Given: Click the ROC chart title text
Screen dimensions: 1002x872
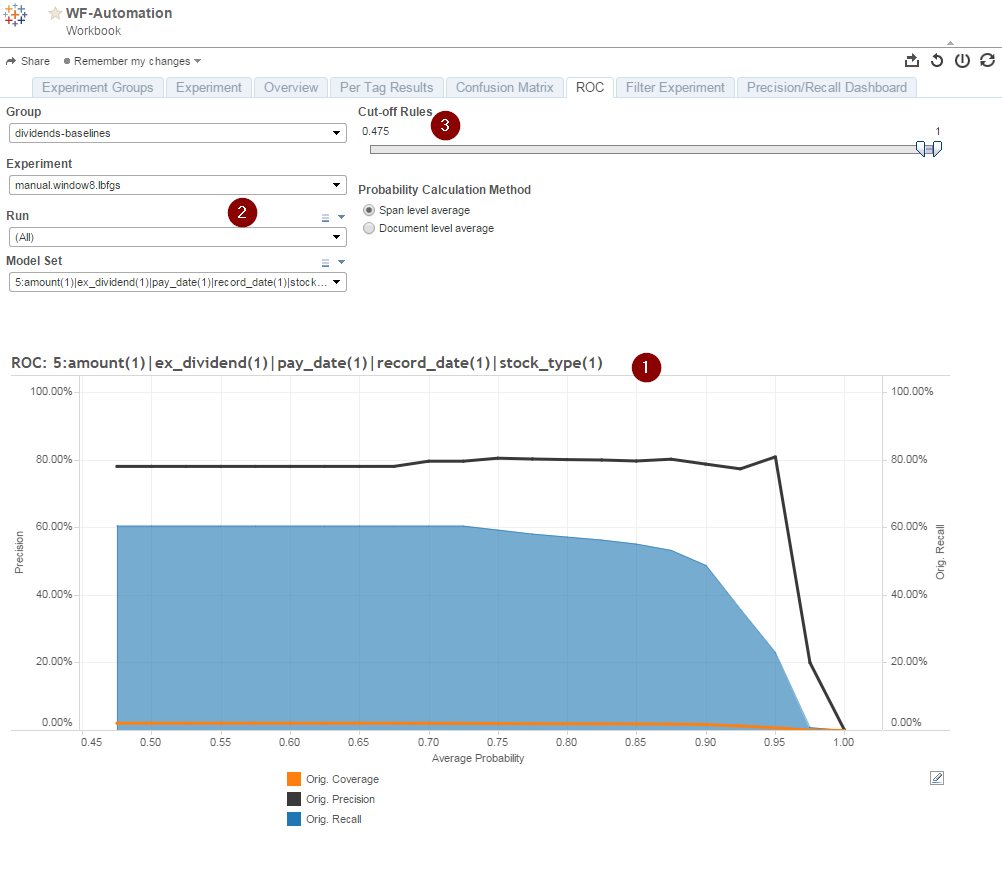Looking at the screenshot, I should pyautogui.click(x=307, y=363).
